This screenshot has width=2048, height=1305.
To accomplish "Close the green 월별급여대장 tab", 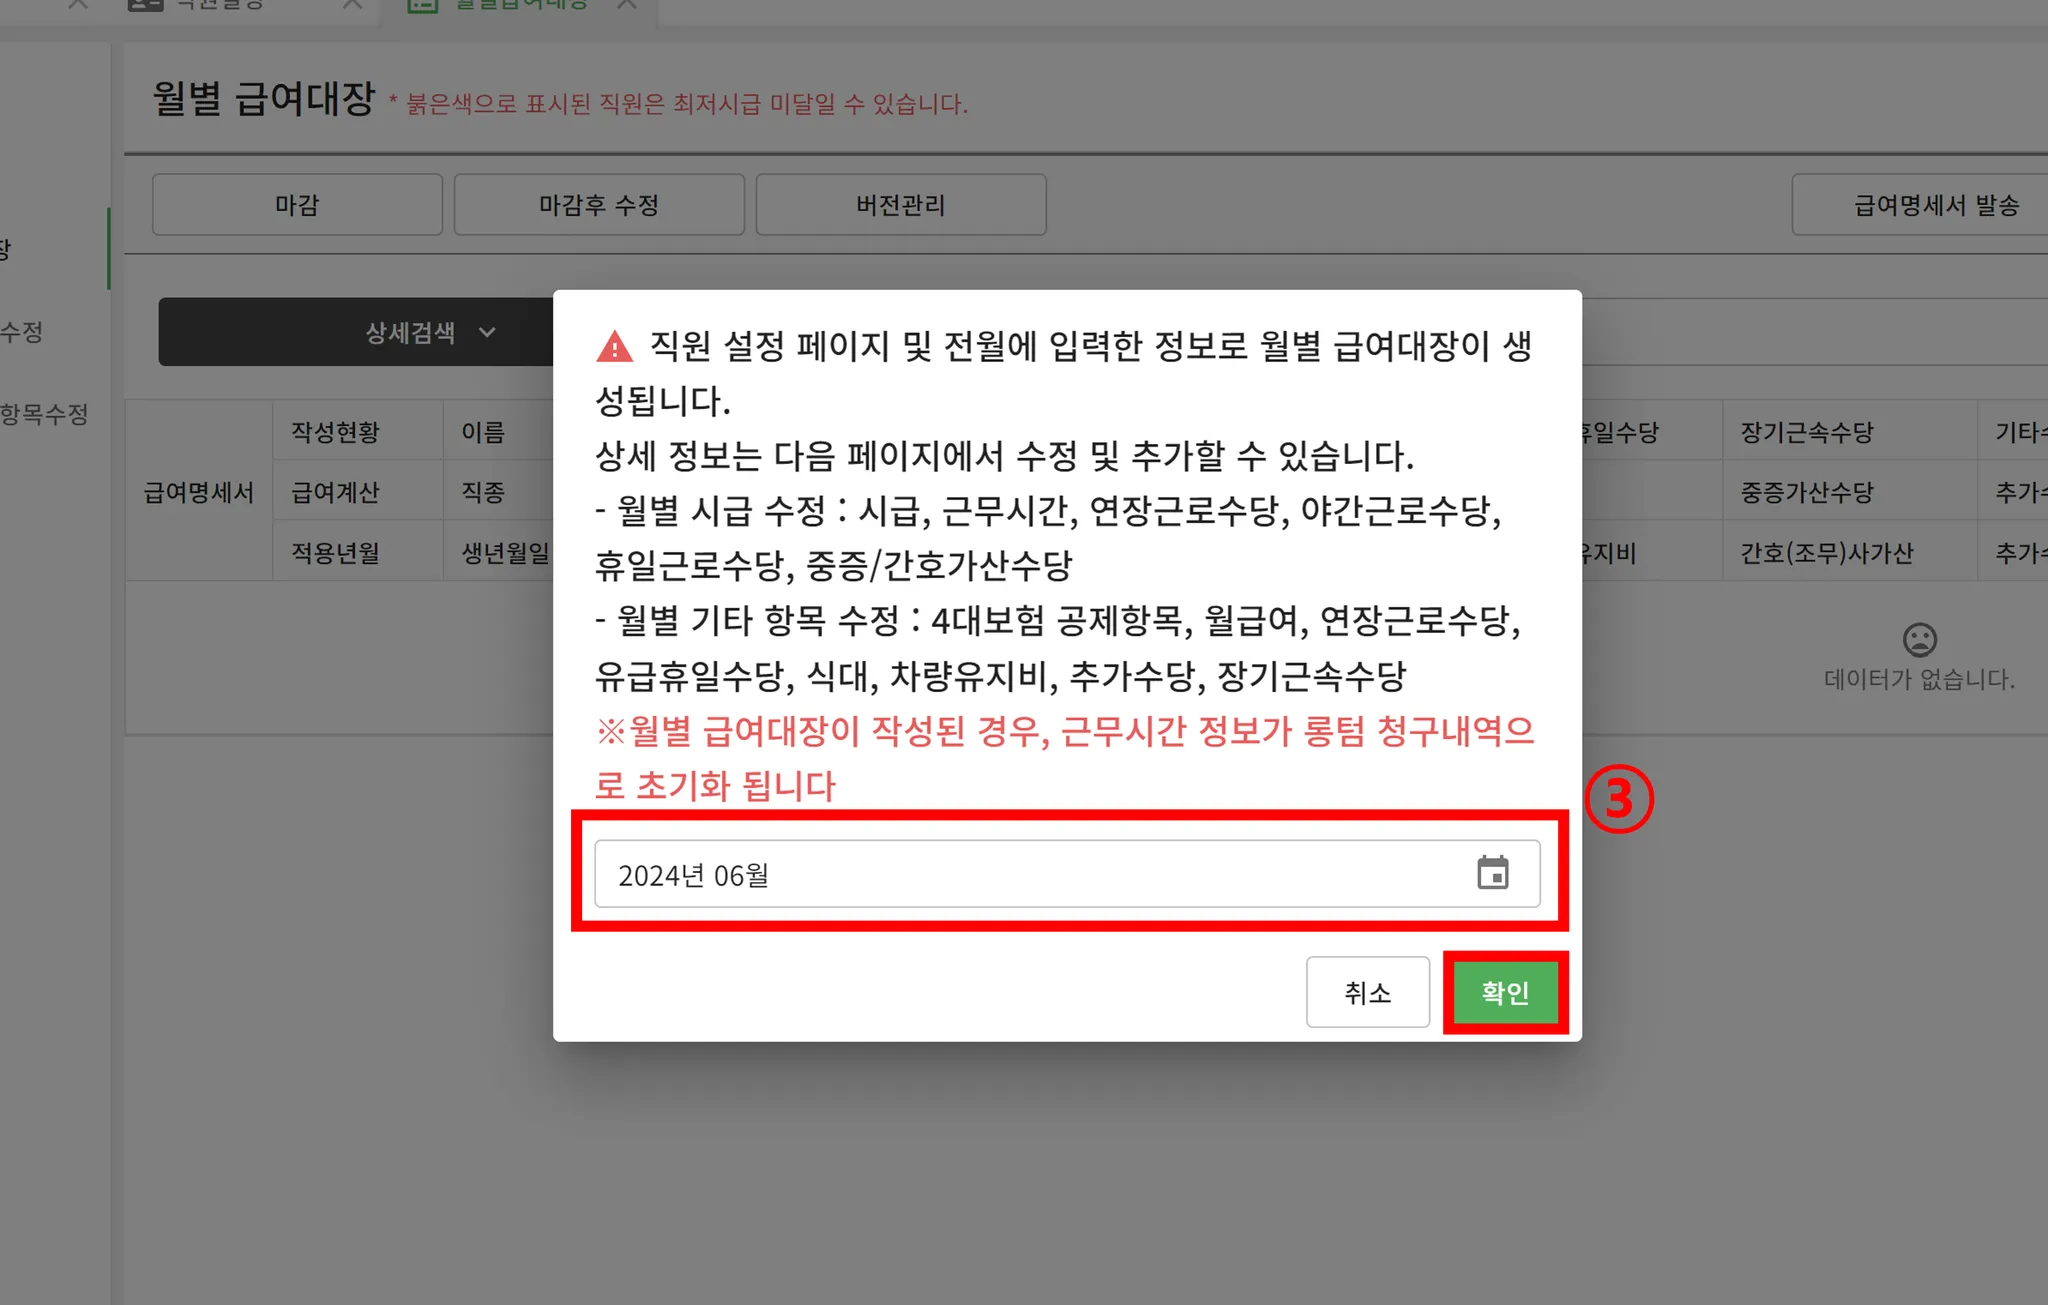I will (627, 4).
